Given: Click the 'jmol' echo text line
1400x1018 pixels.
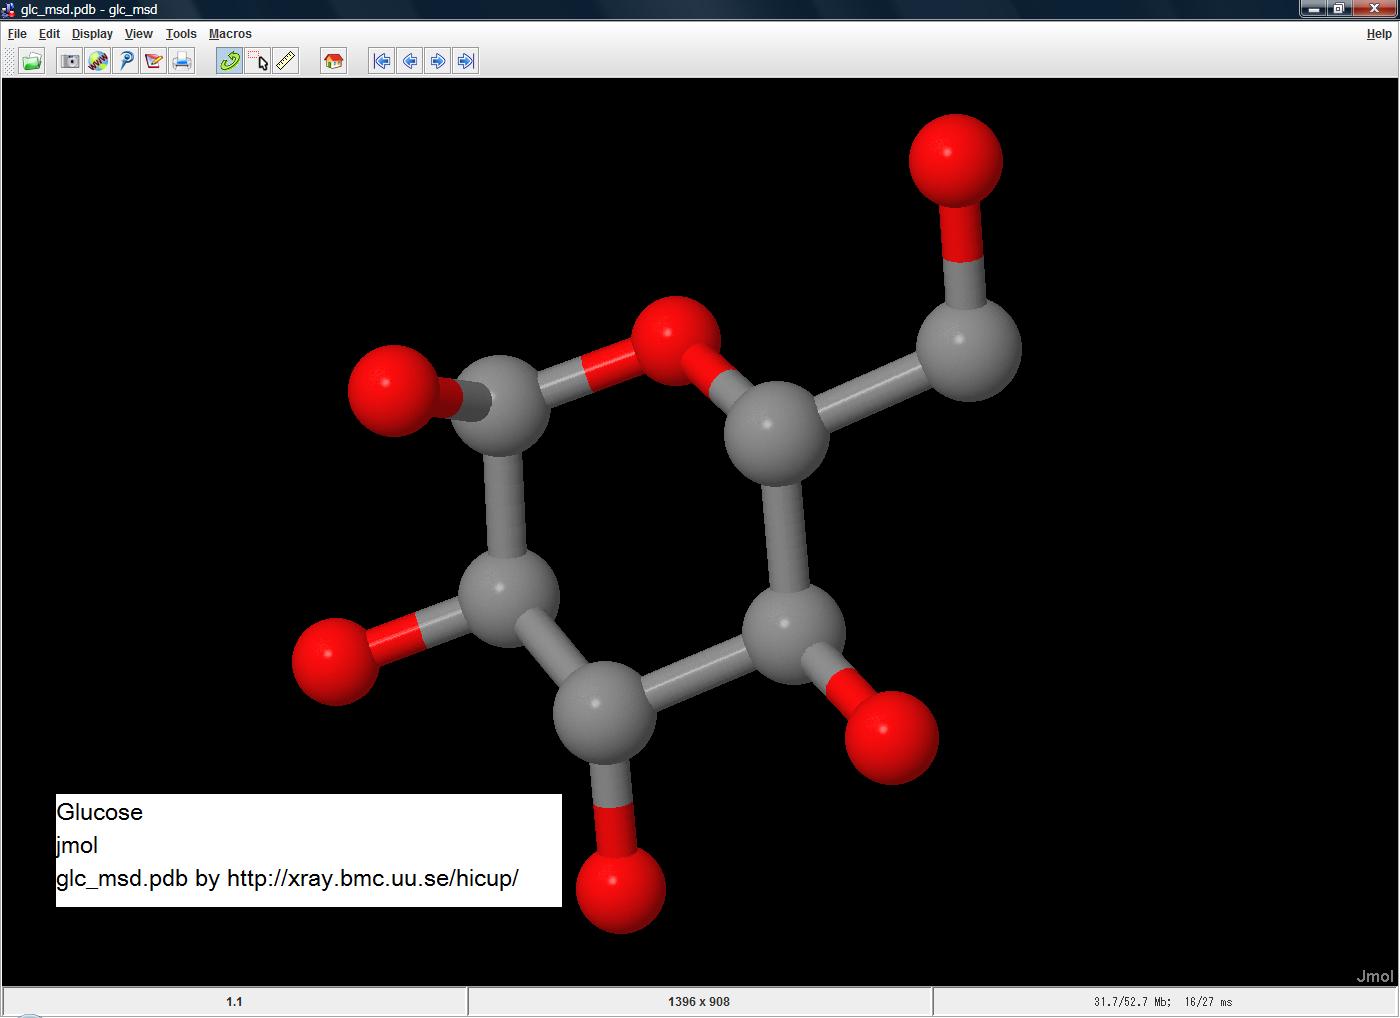Looking at the screenshot, I should pos(77,845).
